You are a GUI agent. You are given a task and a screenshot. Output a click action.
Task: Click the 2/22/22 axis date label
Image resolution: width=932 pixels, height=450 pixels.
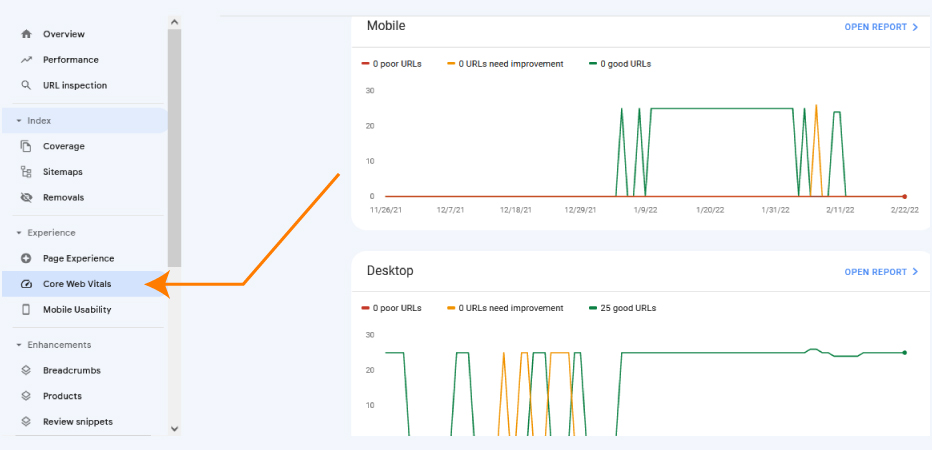[x=904, y=210]
